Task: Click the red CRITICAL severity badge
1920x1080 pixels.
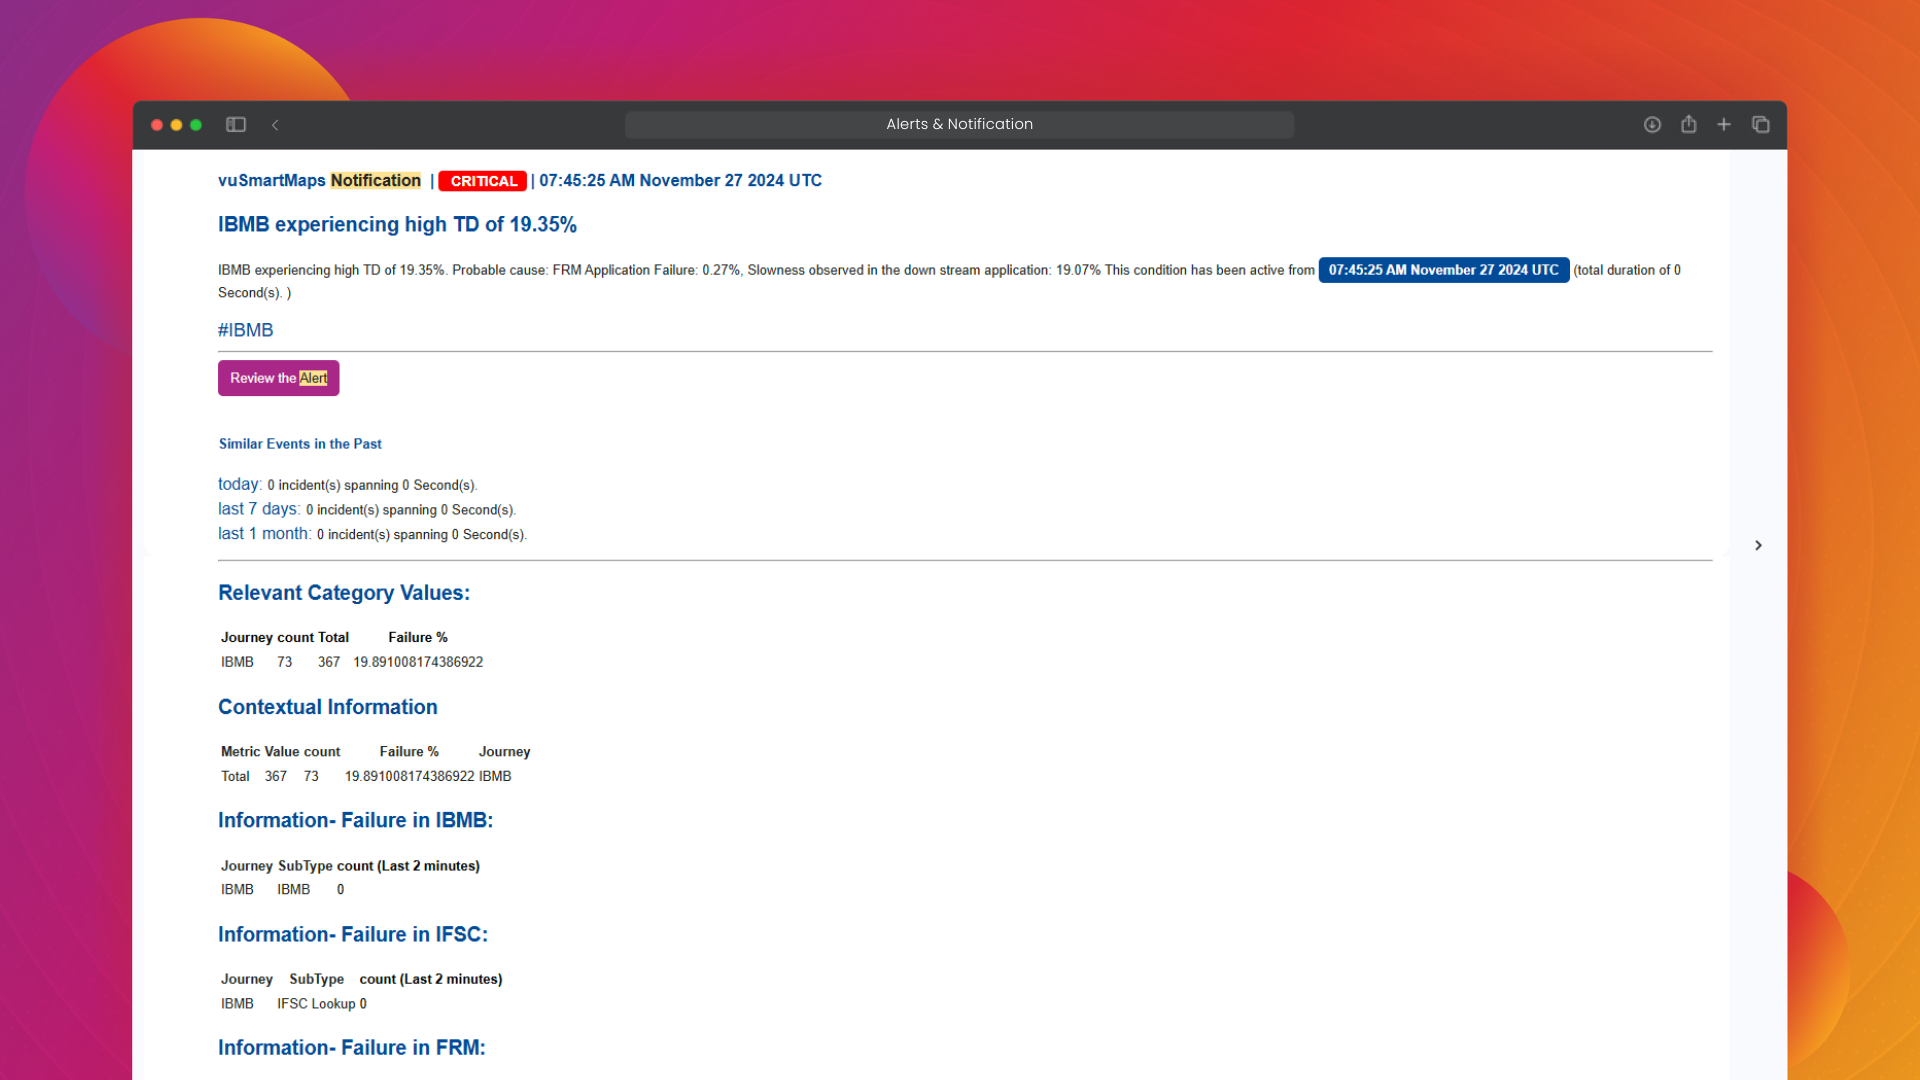Action: tap(482, 181)
